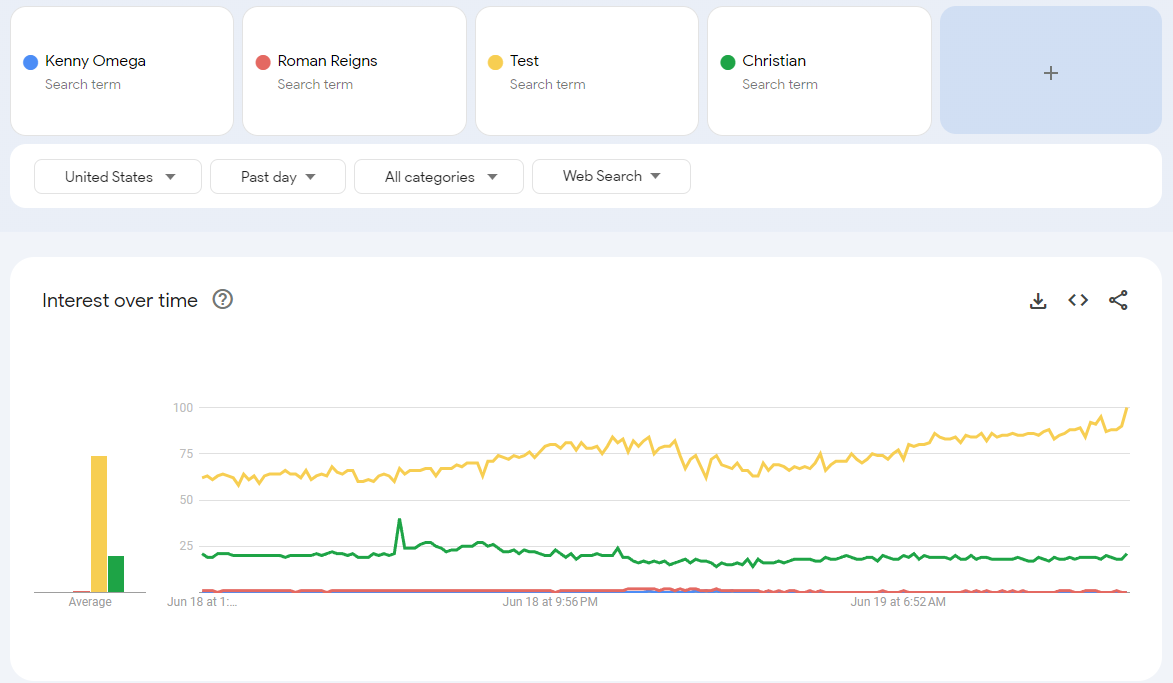This screenshot has width=1173, height=683.
Task: Click the plus icon to add comparison
Action: click(1050, 73)
